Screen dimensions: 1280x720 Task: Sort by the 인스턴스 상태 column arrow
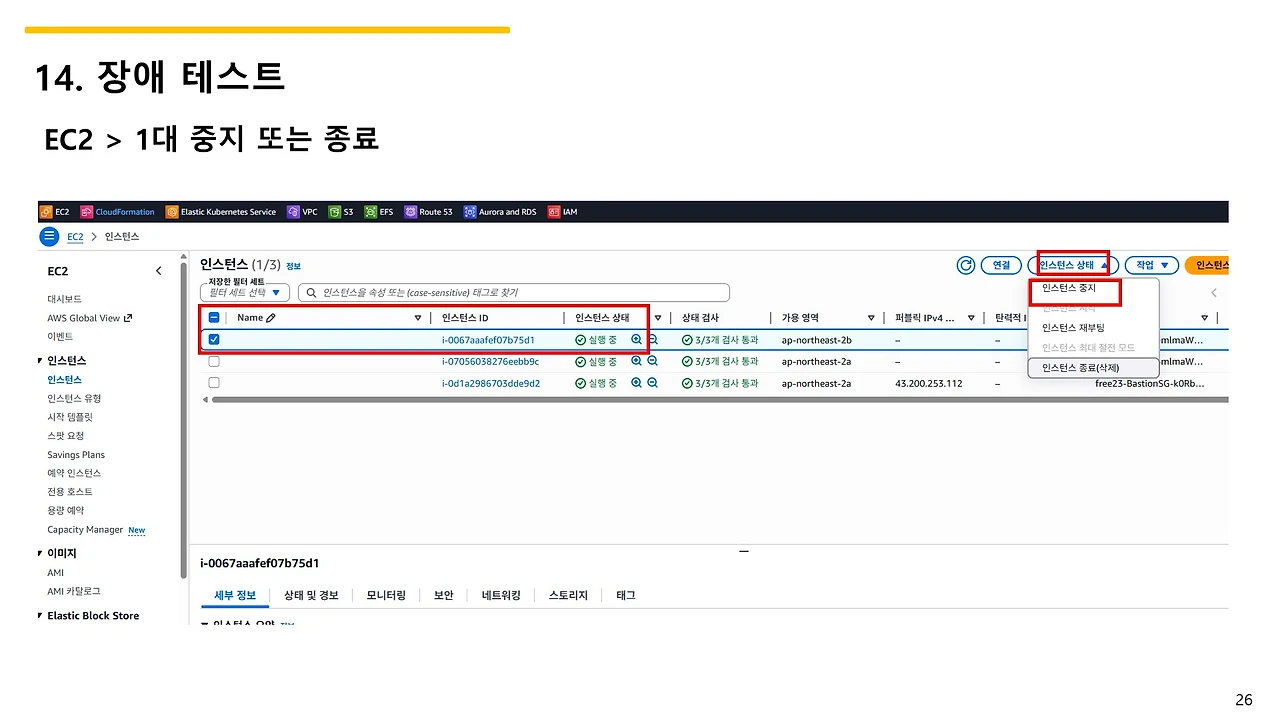tap(657, 318)
